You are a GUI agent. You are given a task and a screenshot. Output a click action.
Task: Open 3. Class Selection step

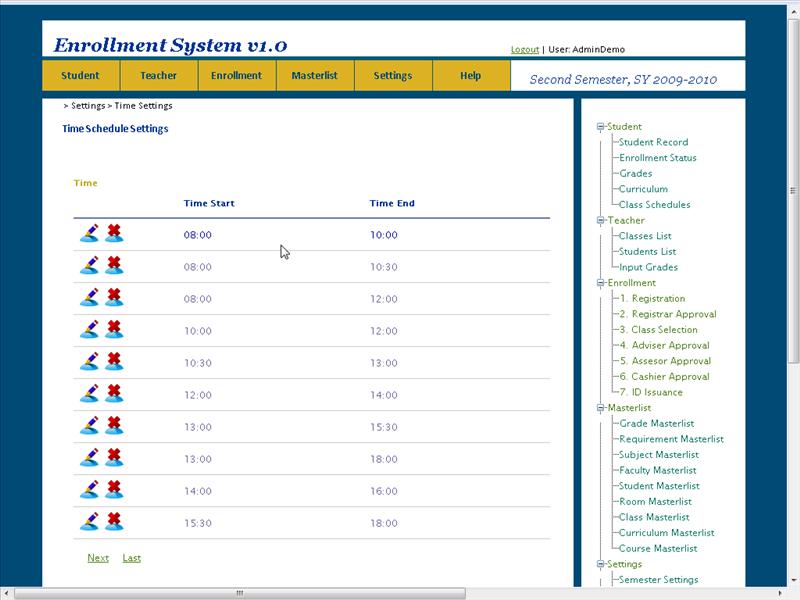pos(659,330)
